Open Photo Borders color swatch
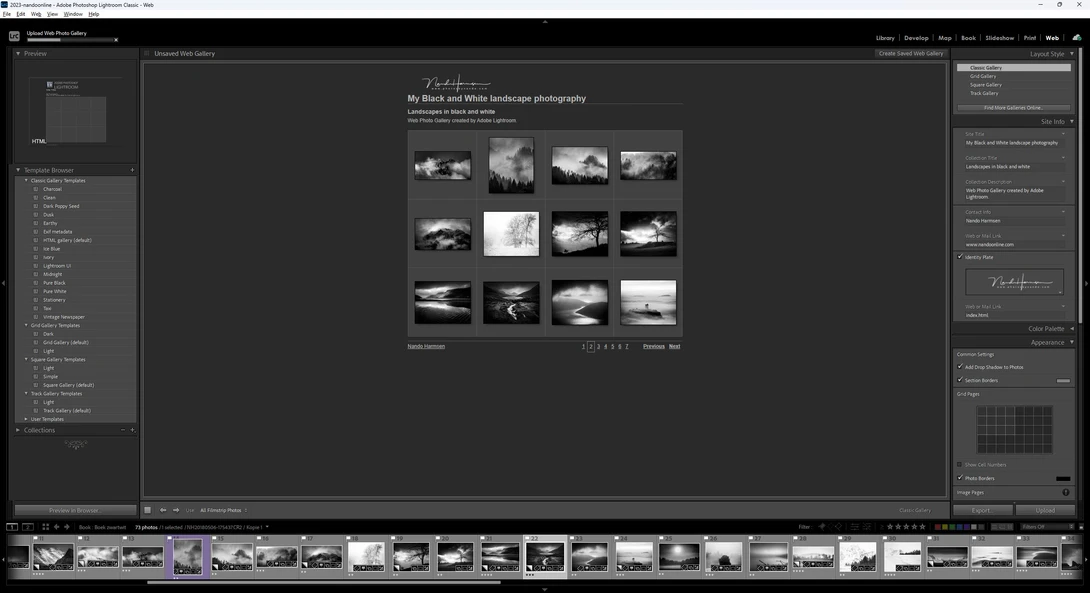Image resolution: width=1090 pixels, height=593 pixels. coord(1063,478)
